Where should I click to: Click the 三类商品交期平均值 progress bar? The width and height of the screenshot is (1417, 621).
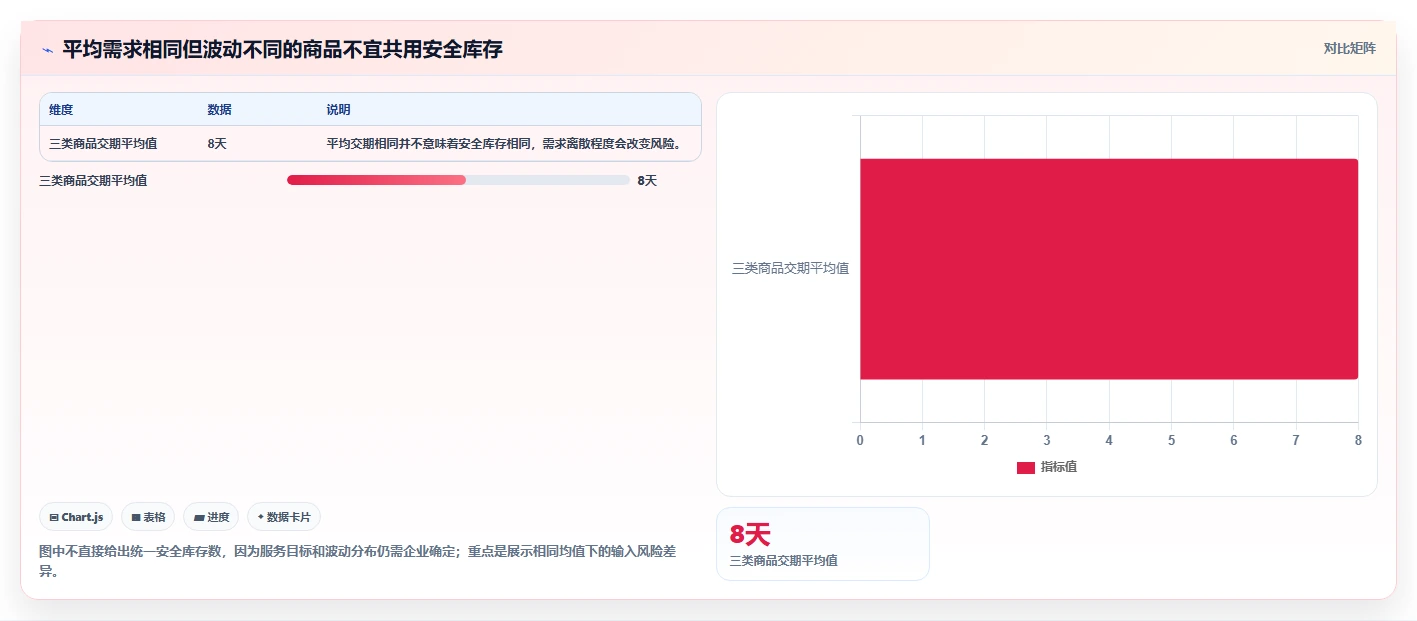(458, 180)
